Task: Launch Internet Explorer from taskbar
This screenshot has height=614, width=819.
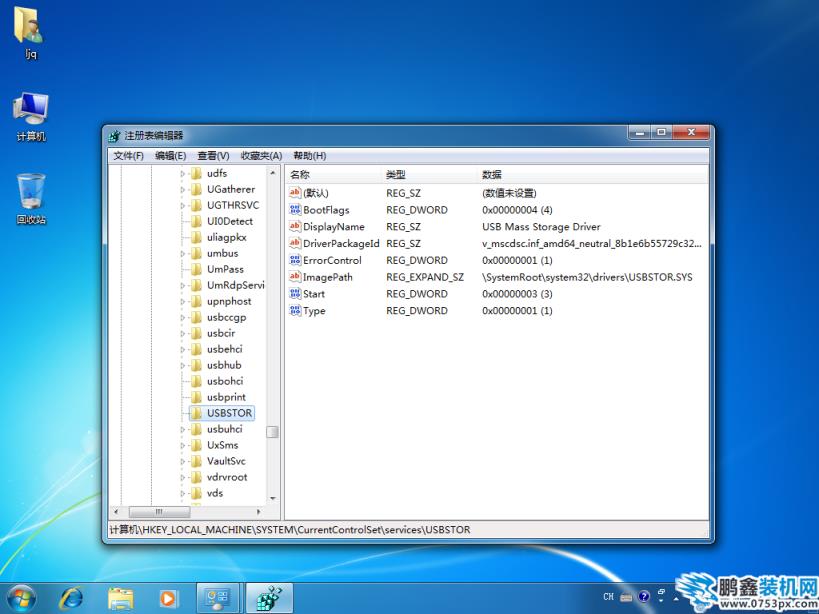Action: pyautogui.click(x=71, y=598)
